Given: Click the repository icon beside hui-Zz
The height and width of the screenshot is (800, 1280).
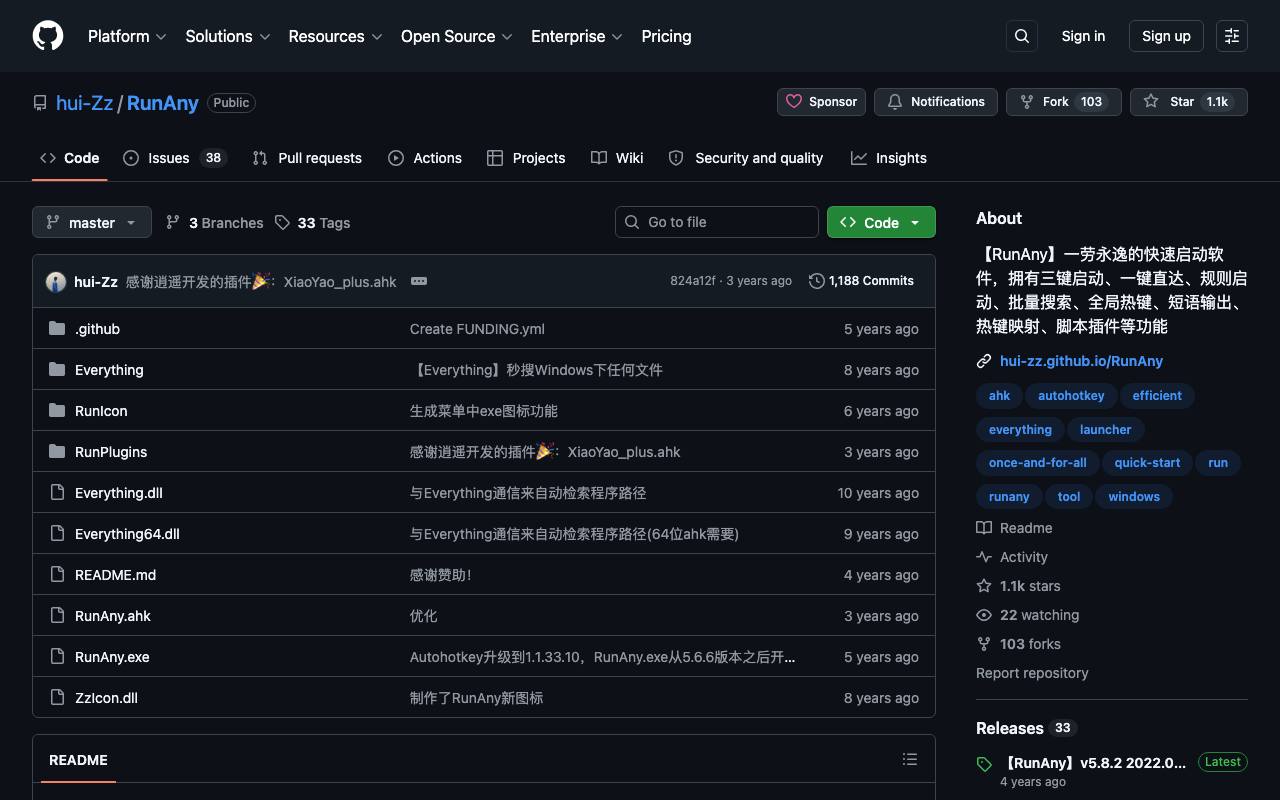Looking at the screenshot, I should (x=40, y=103).
